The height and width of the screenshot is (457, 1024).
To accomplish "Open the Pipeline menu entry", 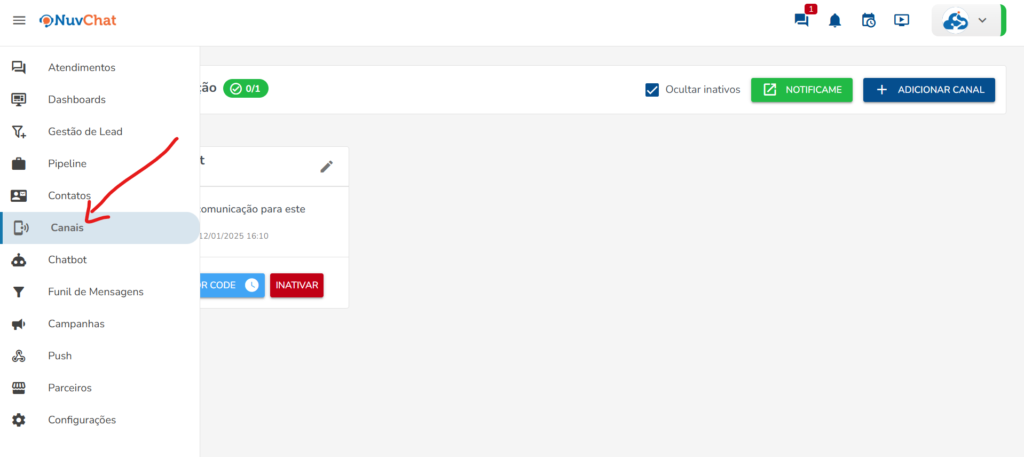I will pyautogui.click(x=67, y=164).
